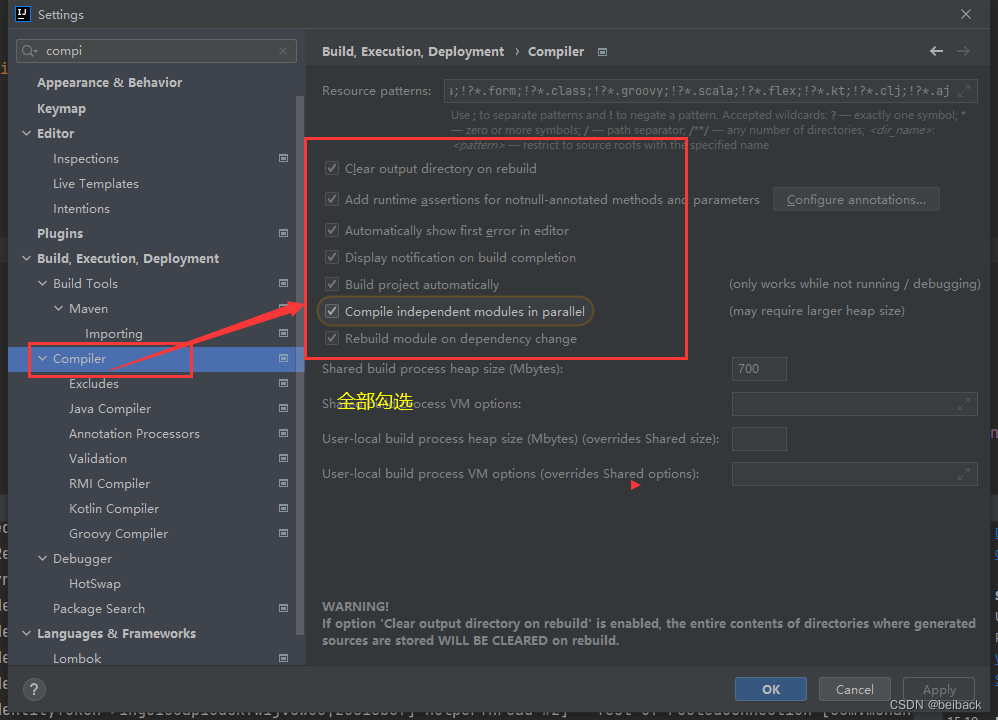Click project icon next to Build Tools
This screenshot has width=998, height=720.
click(x=283, y=283)
